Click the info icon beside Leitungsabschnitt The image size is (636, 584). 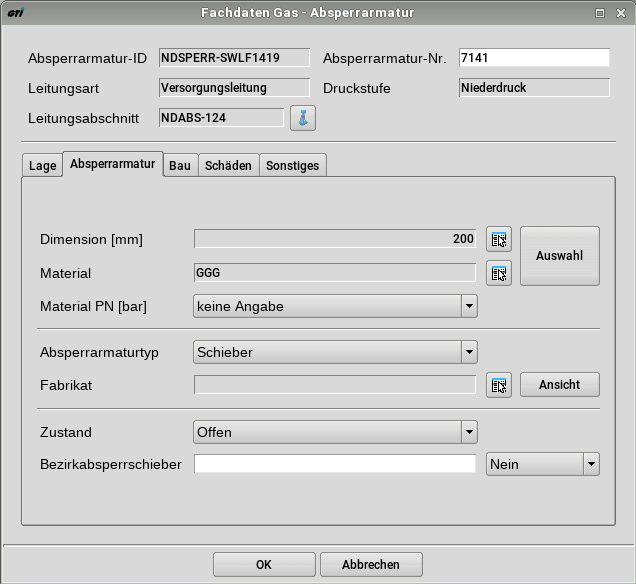pyautogui.click(x=303, y=119)
